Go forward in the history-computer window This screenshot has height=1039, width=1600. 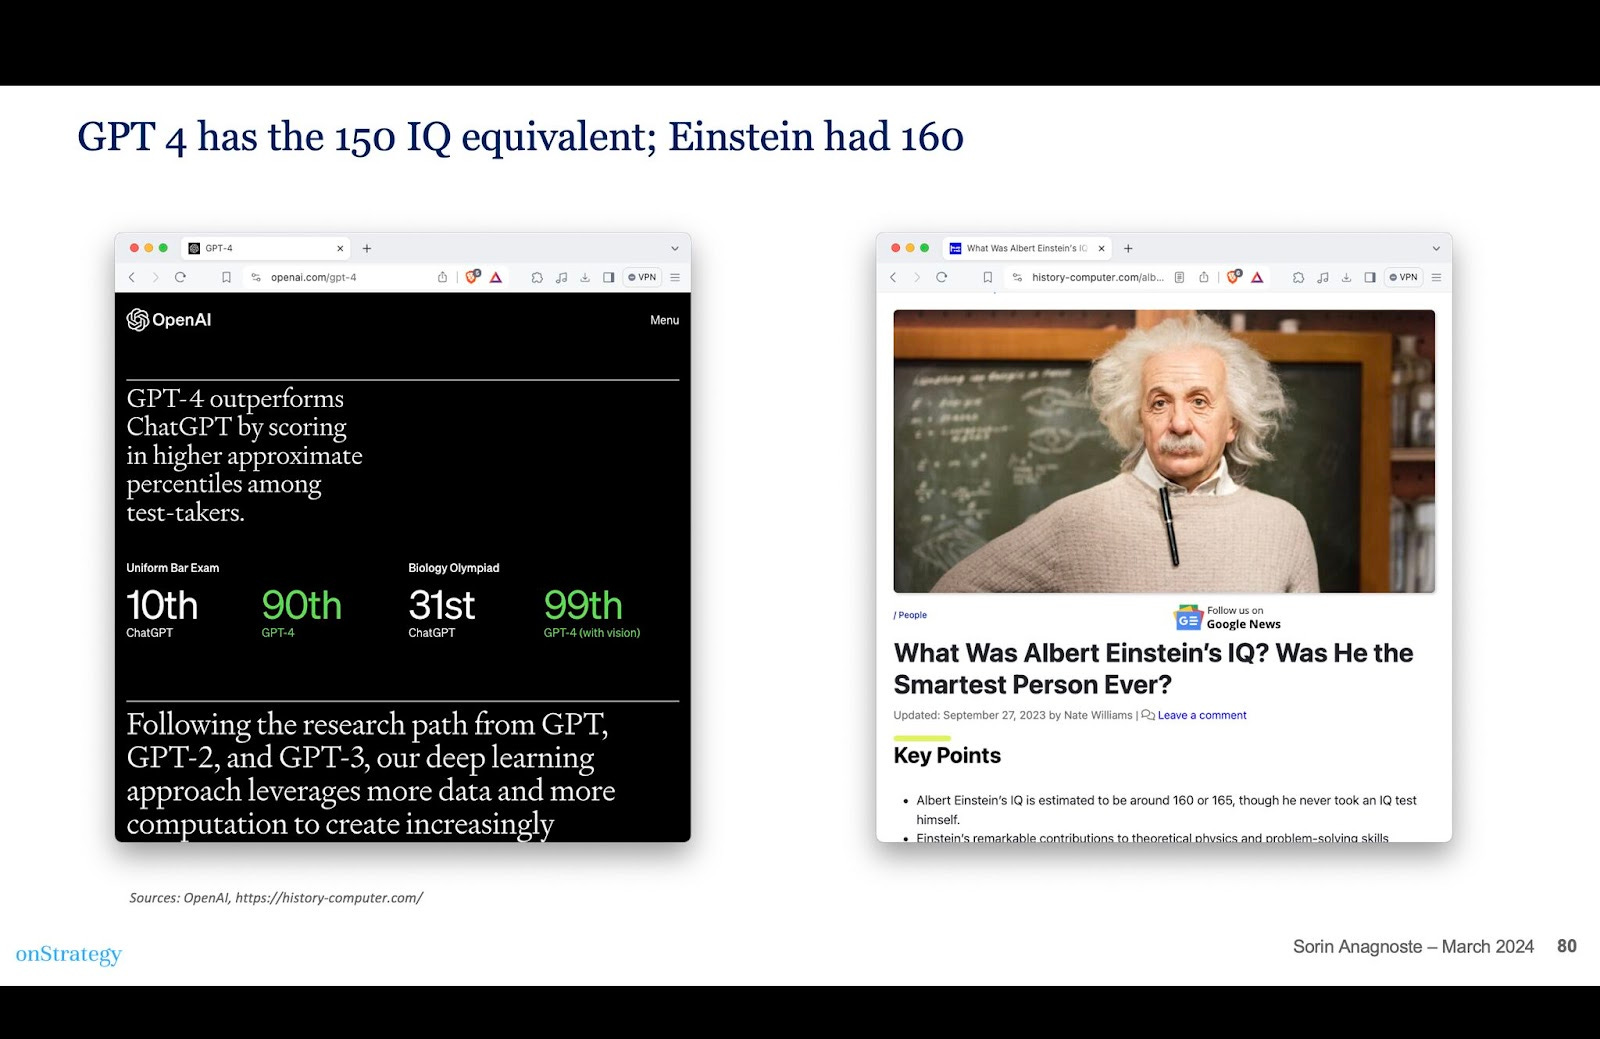[x=917, y=278]
